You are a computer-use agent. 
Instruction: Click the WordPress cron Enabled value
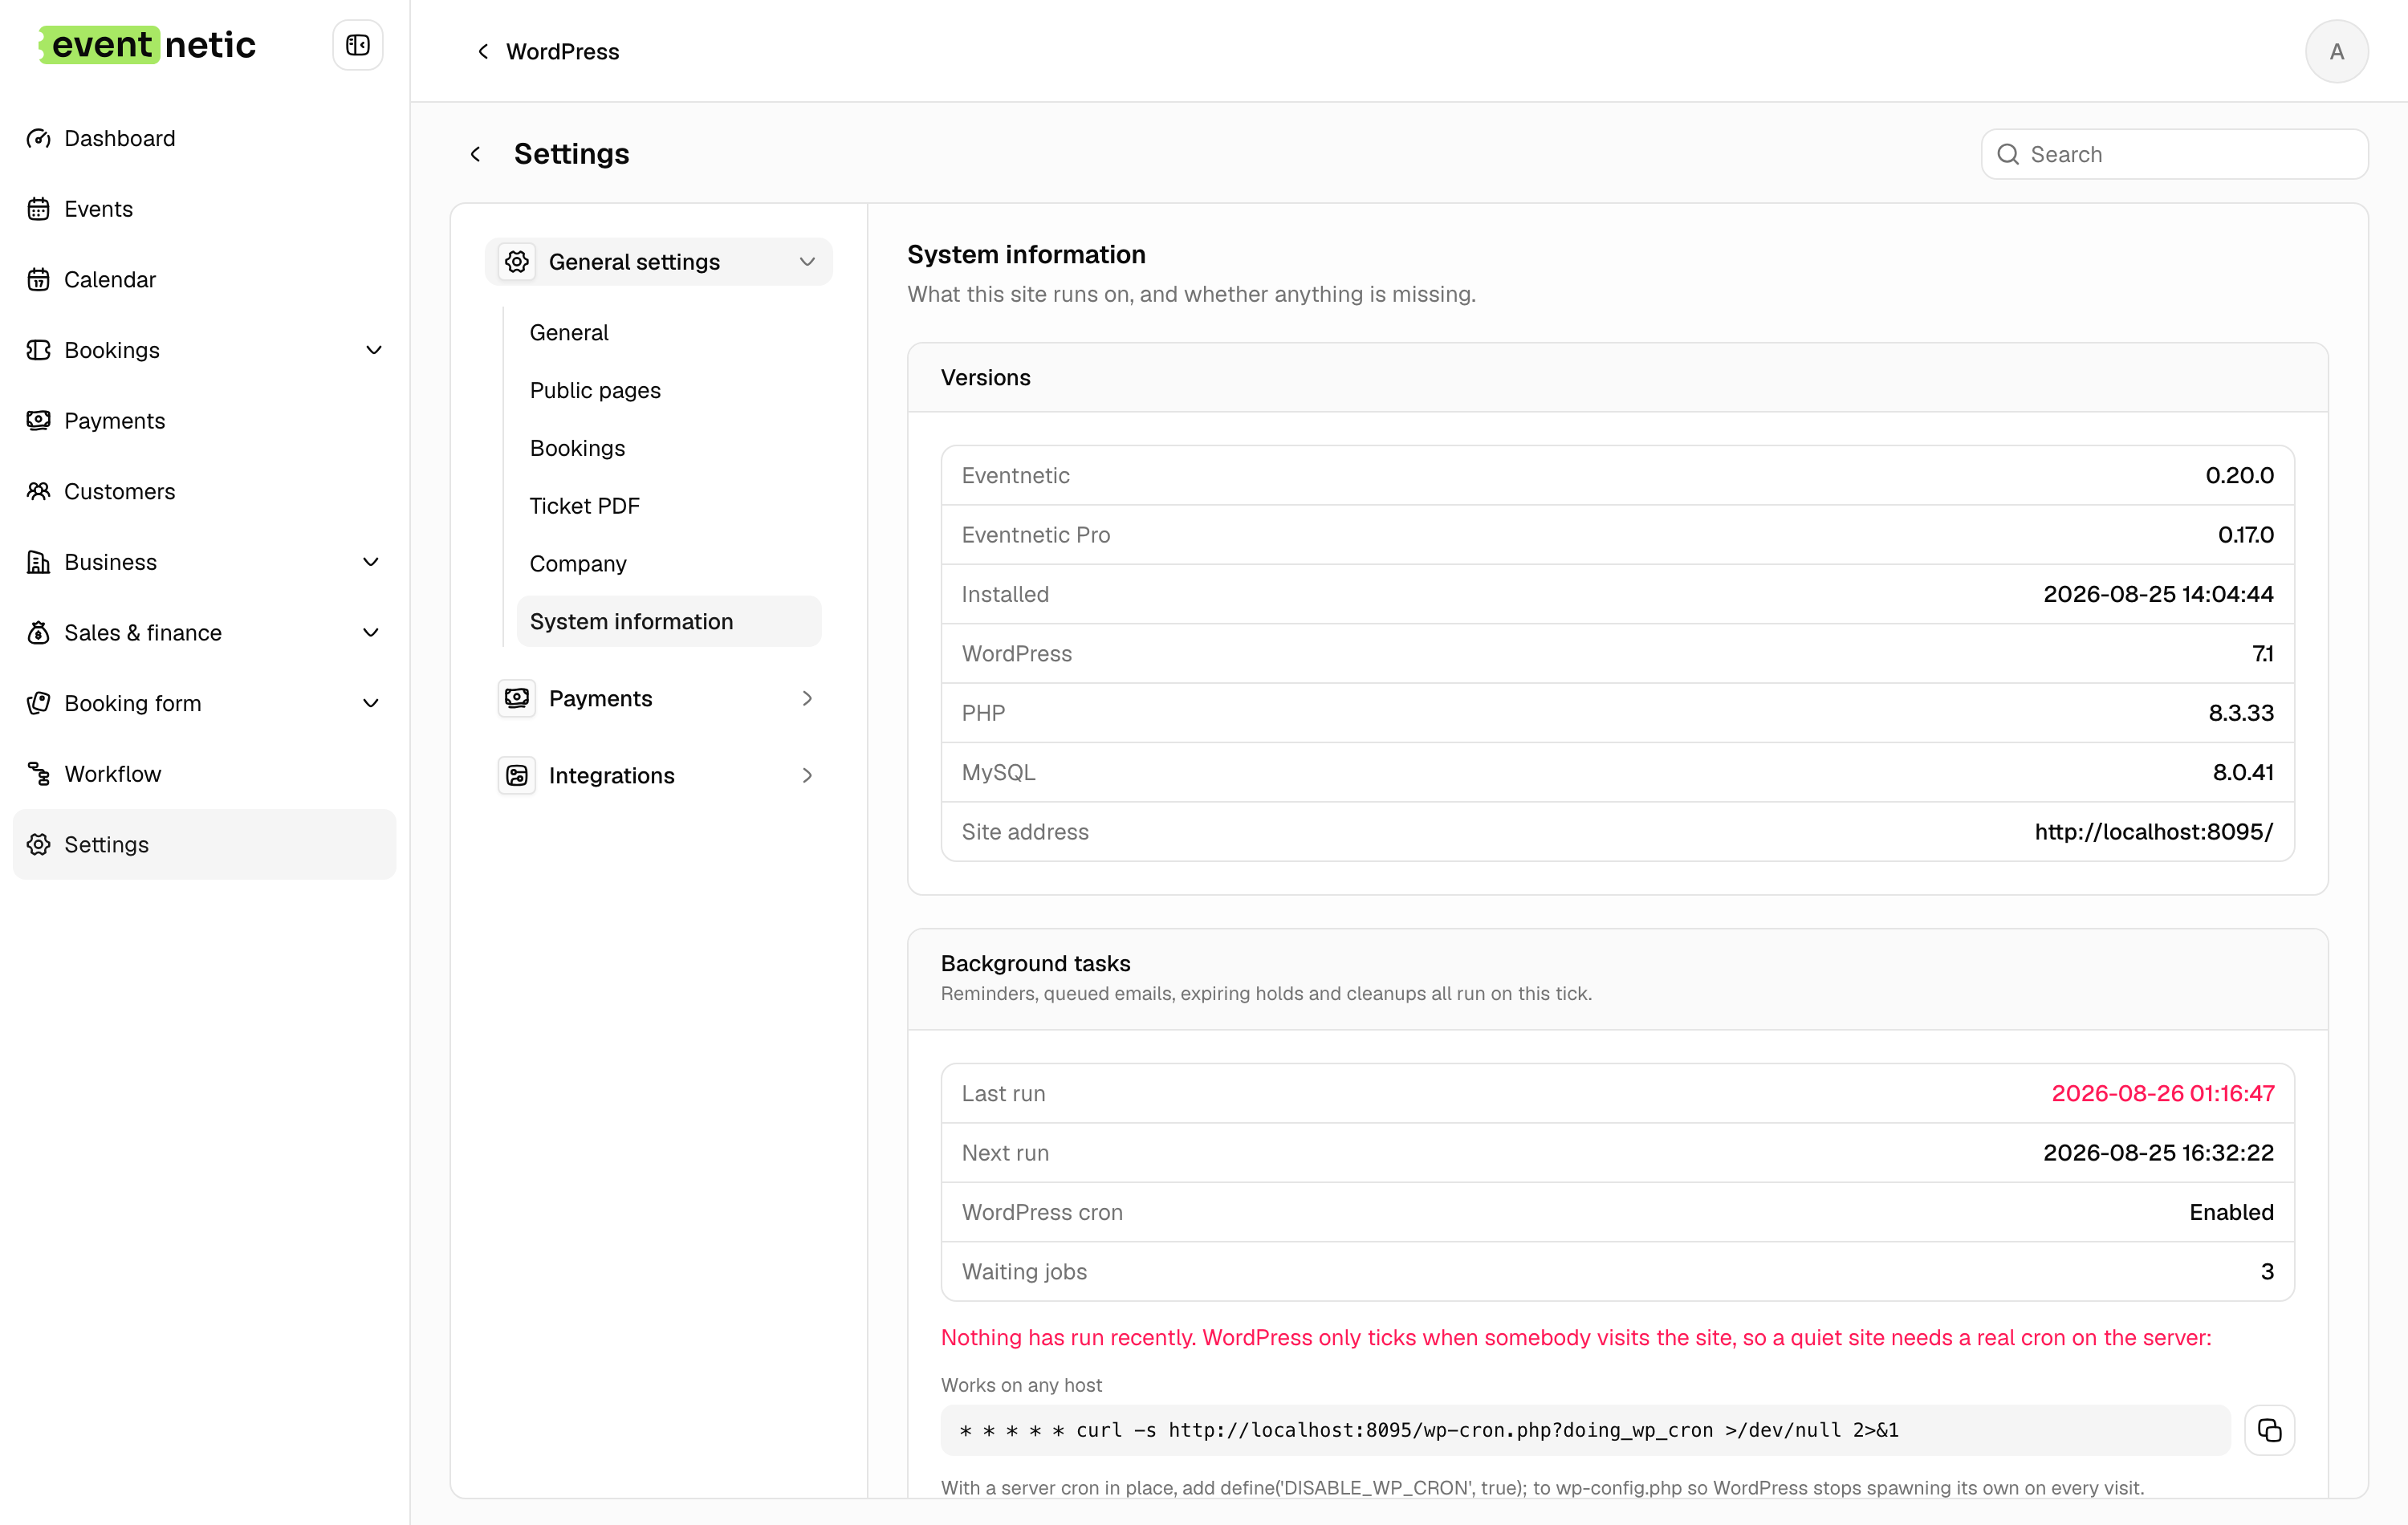click(2231, 1212)
